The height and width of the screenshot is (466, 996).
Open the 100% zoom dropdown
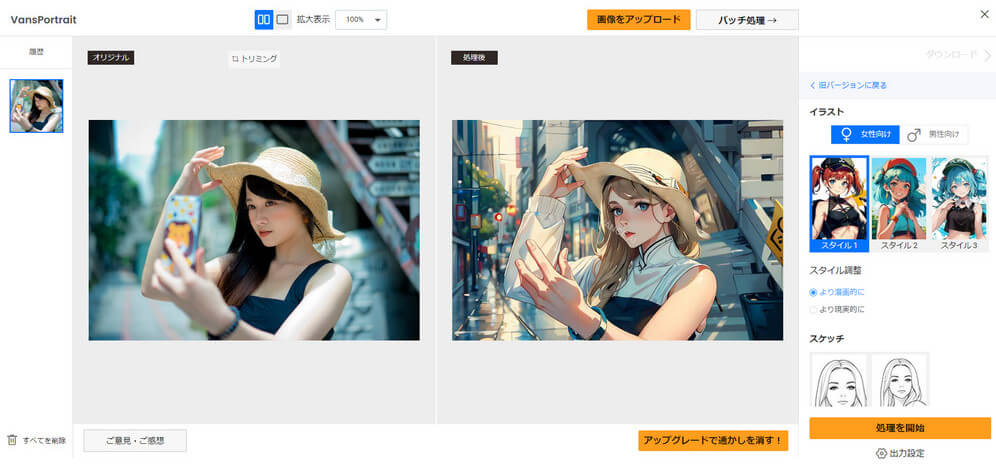[x=361, y=20]
